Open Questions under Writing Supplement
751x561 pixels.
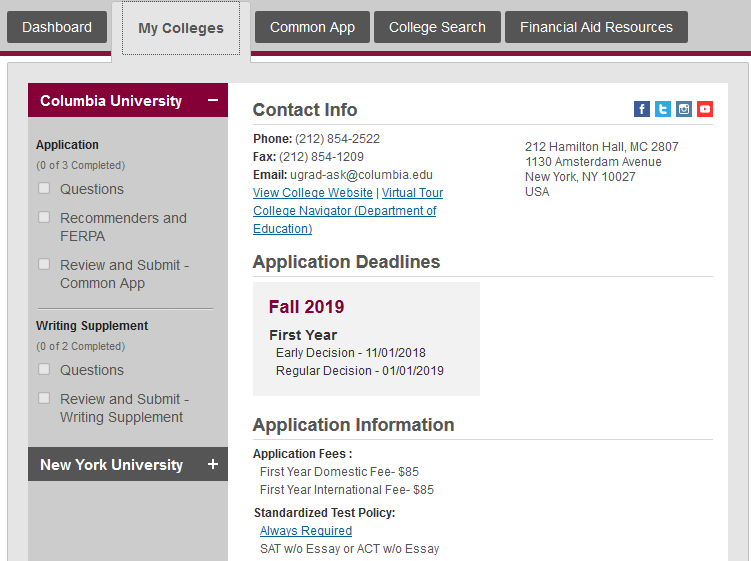pos(92,370)
